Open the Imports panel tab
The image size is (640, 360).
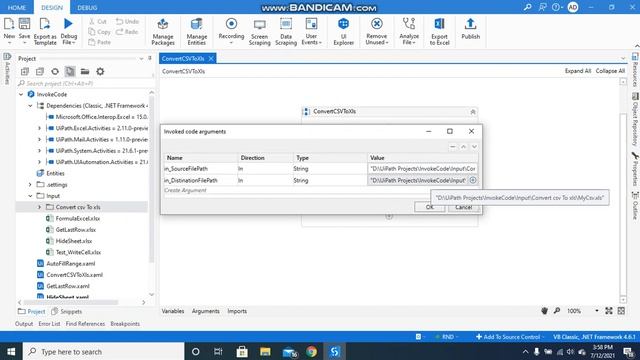[237, 311]
